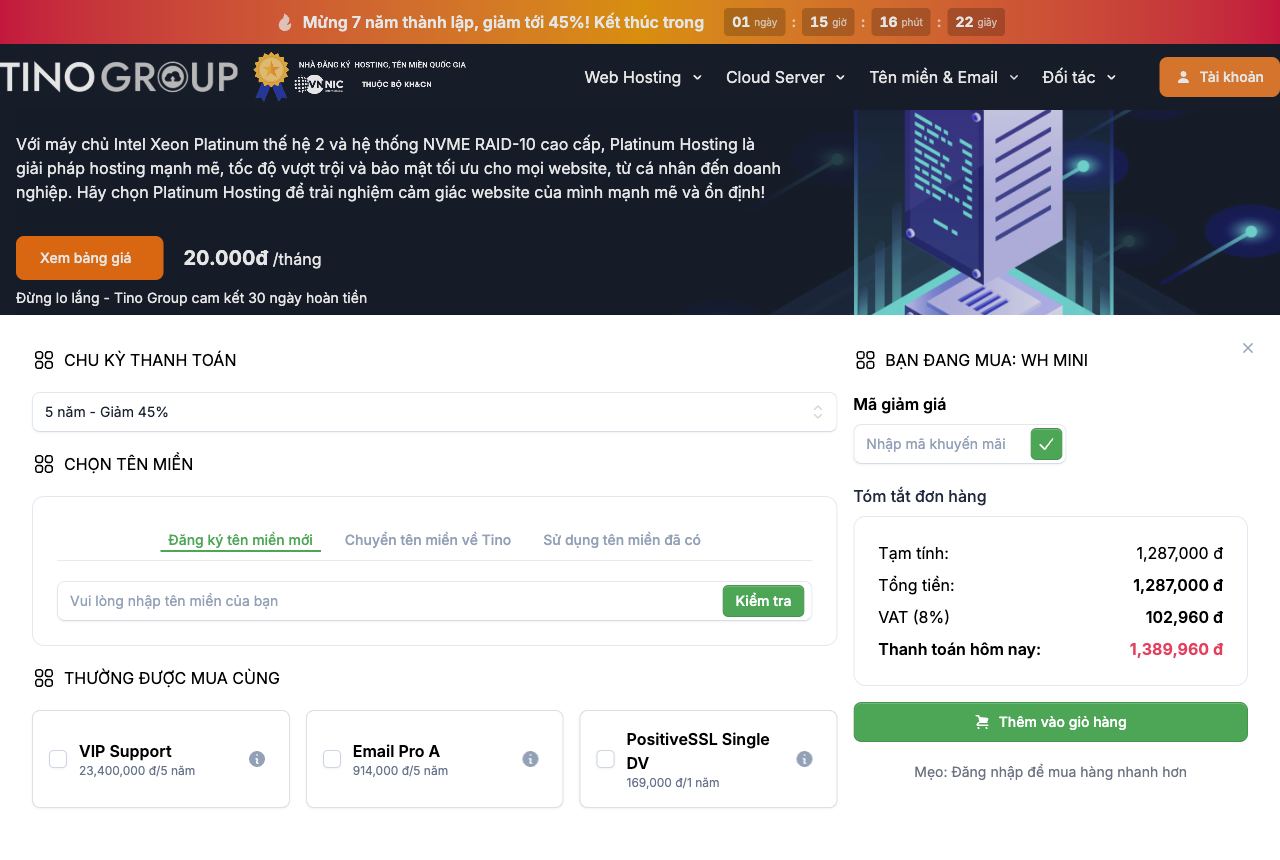Click the 'Tổng tiền:' label
Image resolution: width=1280 pixels, height=860 pixels.
tap(916, 585)
